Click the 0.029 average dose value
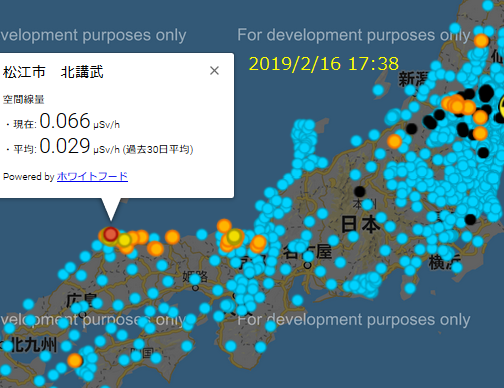This screenshot has height=388, width=504. [x=65, y=146]
